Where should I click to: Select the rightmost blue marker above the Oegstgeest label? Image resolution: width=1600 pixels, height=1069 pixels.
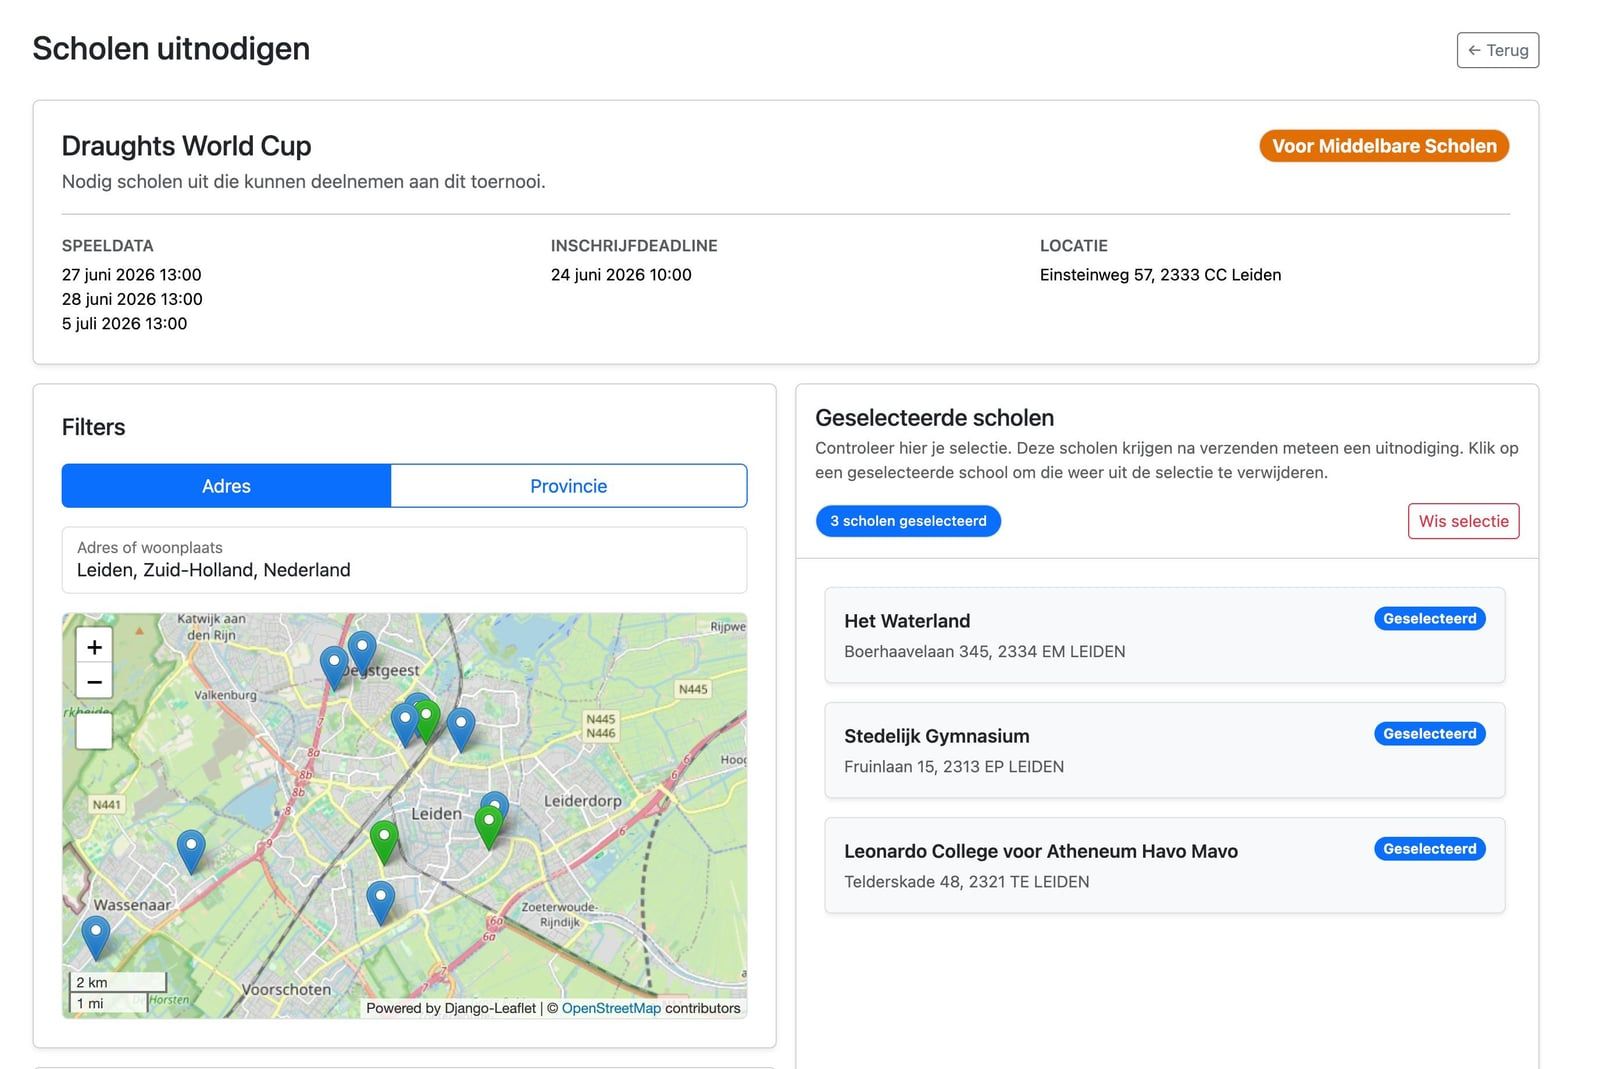tap(362, 651)
